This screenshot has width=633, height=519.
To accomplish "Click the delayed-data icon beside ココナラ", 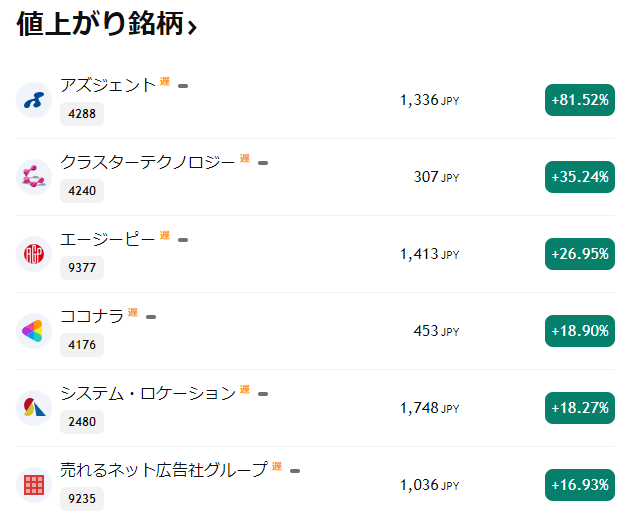I will tap(133, 313).
